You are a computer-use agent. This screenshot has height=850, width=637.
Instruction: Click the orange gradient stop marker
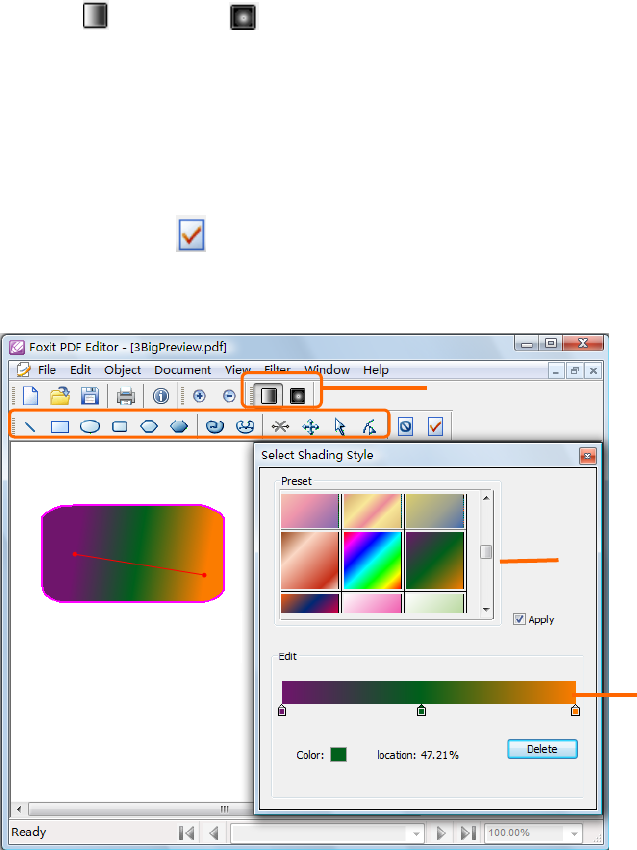coord(575,710)
